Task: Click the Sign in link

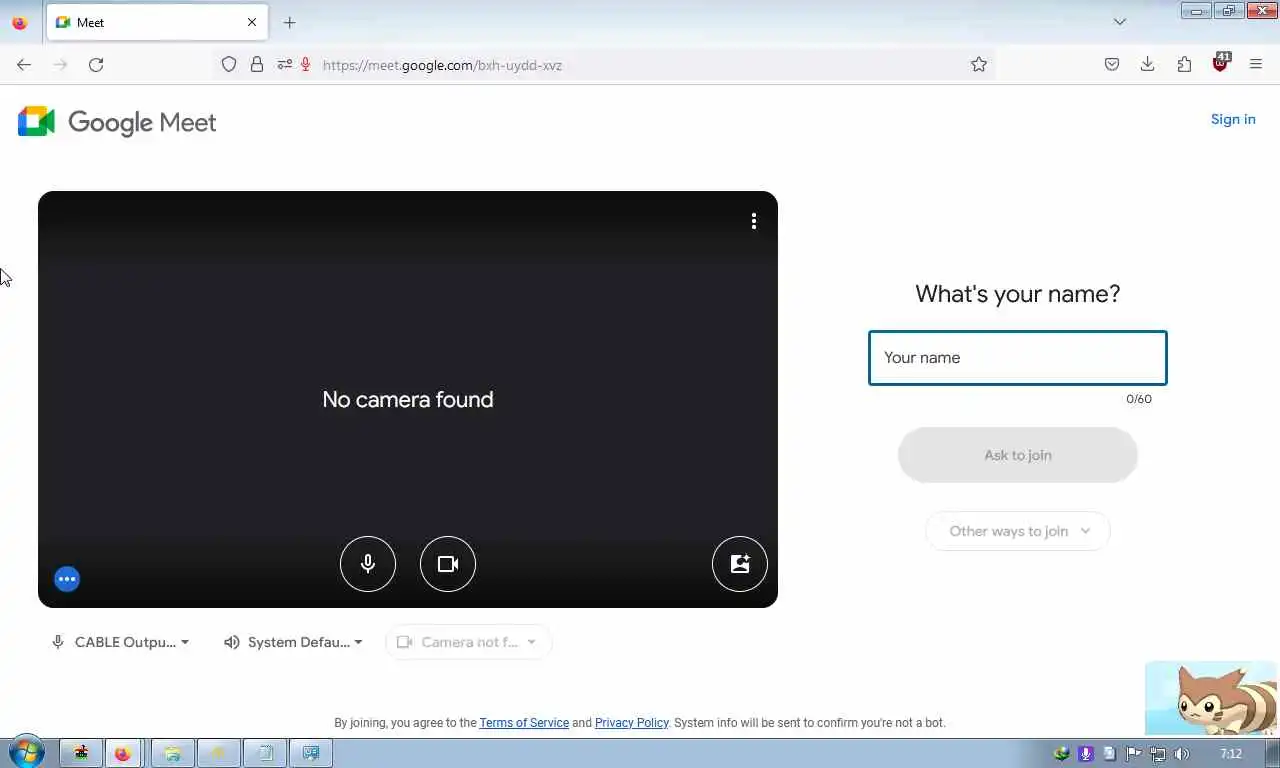Action: click(1233, 119)
